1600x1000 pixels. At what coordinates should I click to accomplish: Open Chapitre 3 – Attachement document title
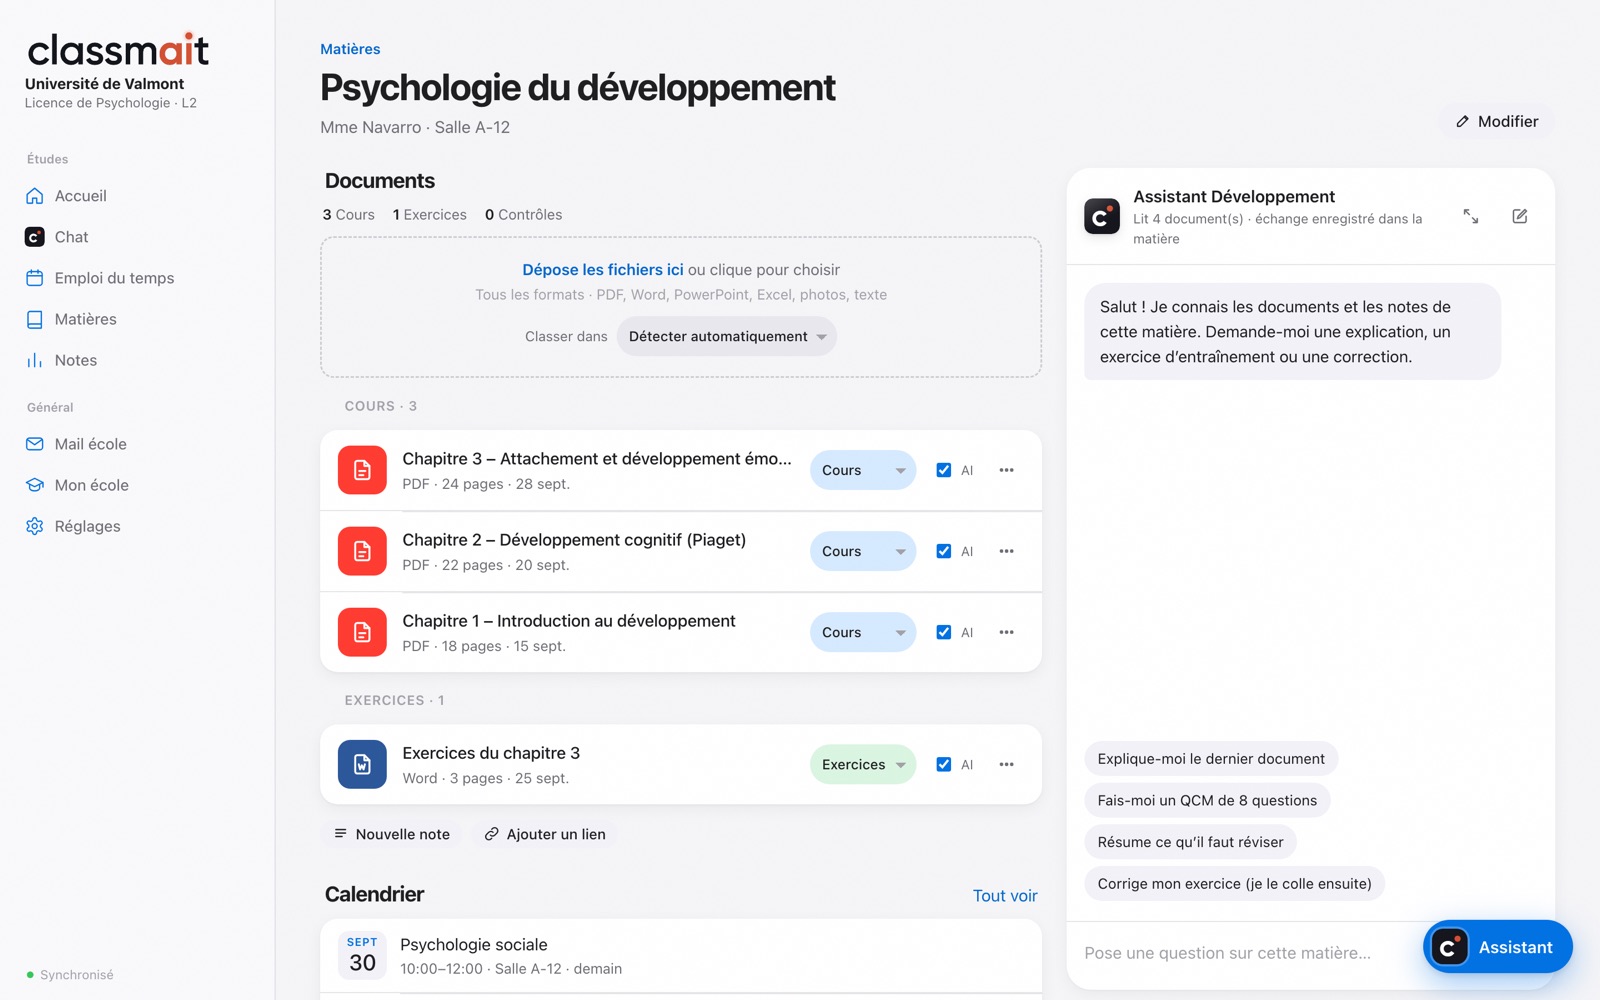[597, 459]
